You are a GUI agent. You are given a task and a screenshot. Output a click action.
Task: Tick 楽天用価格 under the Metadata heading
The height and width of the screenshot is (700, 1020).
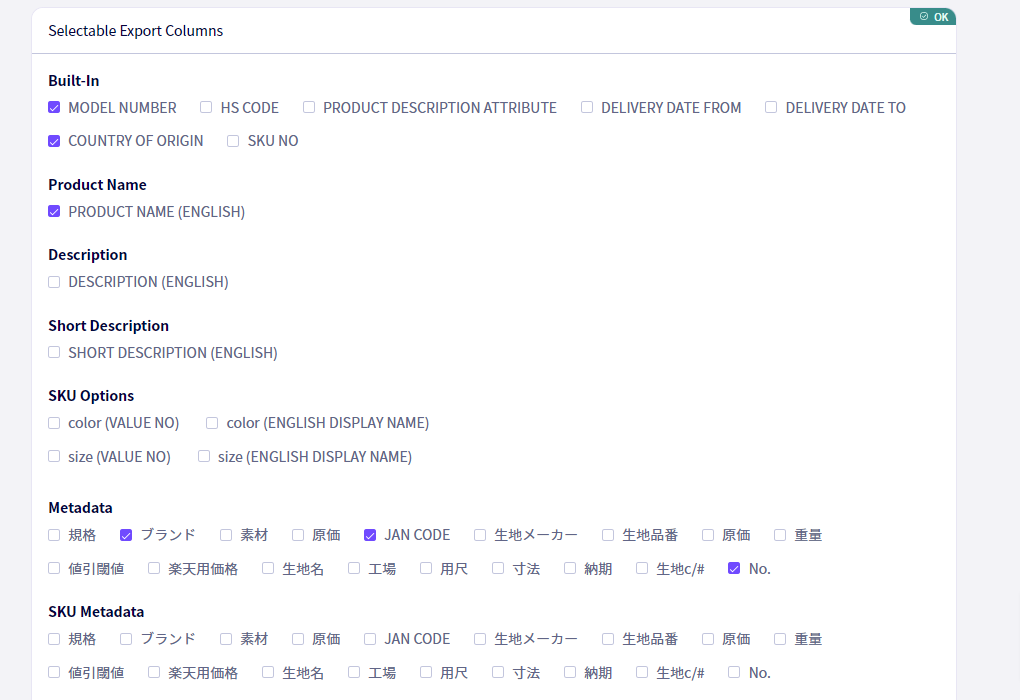click(154, 569)
